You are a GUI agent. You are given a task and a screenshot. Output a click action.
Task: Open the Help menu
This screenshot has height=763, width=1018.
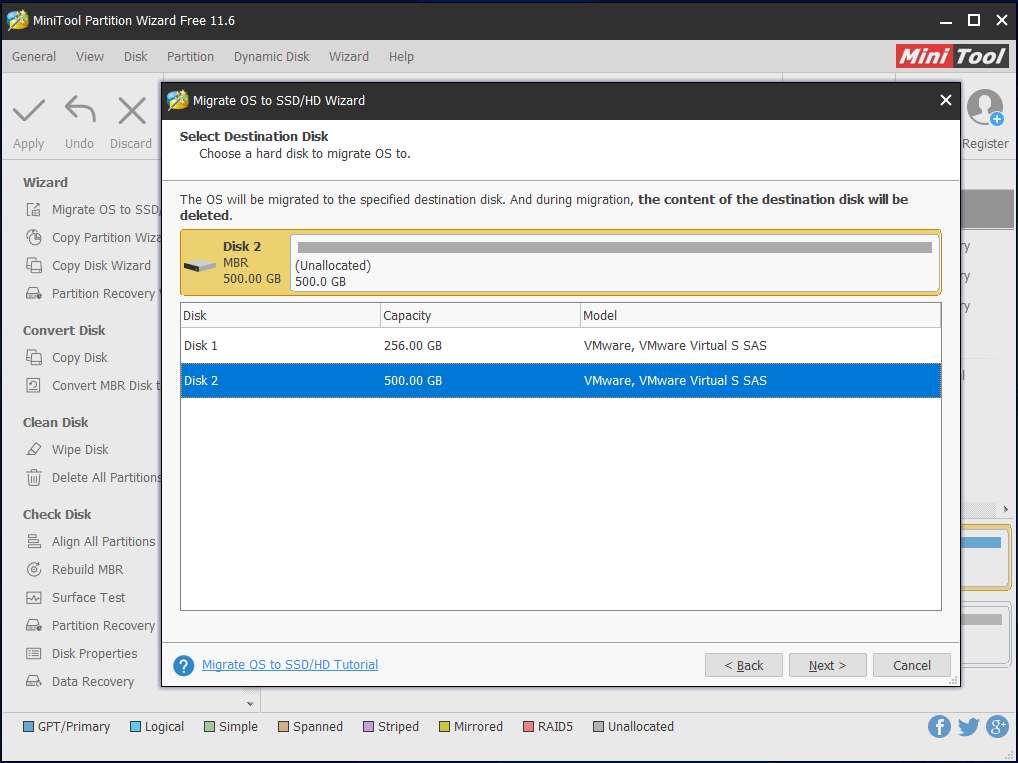(401, 56)
